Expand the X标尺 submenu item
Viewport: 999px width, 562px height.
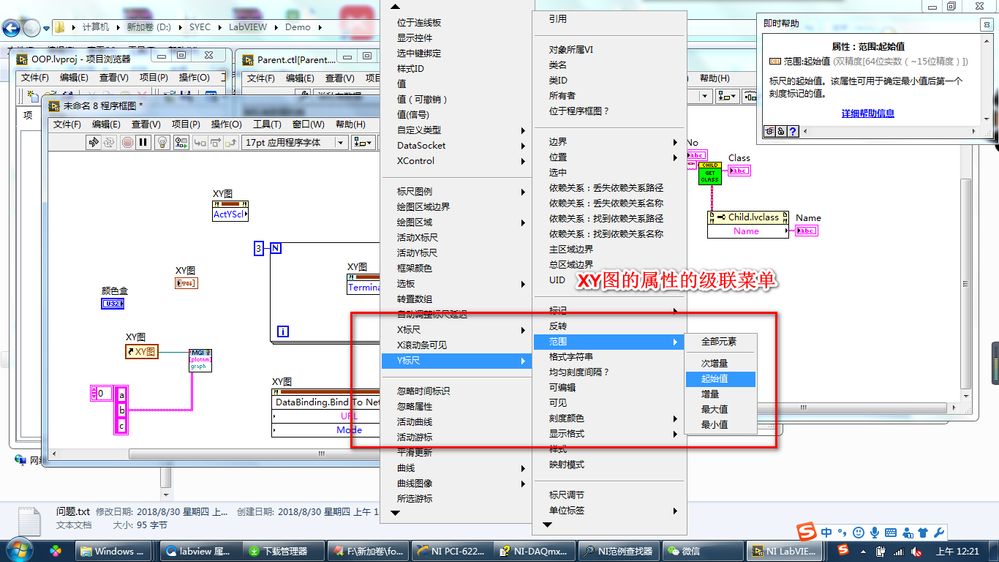point(456,329)
